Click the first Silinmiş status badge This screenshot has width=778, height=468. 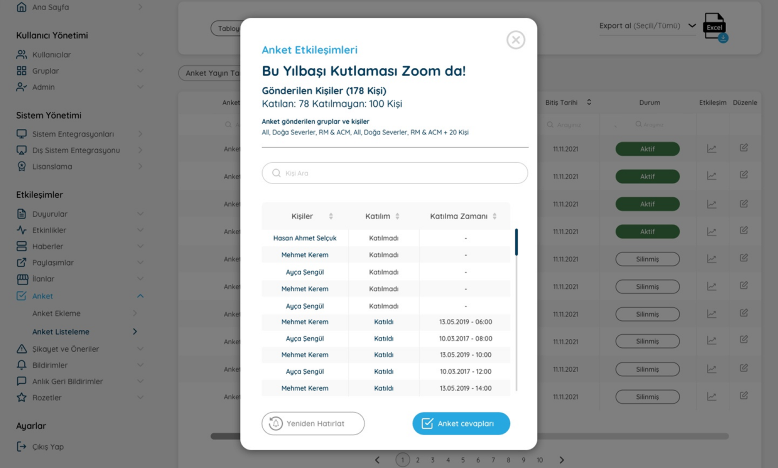click(648, 259)
